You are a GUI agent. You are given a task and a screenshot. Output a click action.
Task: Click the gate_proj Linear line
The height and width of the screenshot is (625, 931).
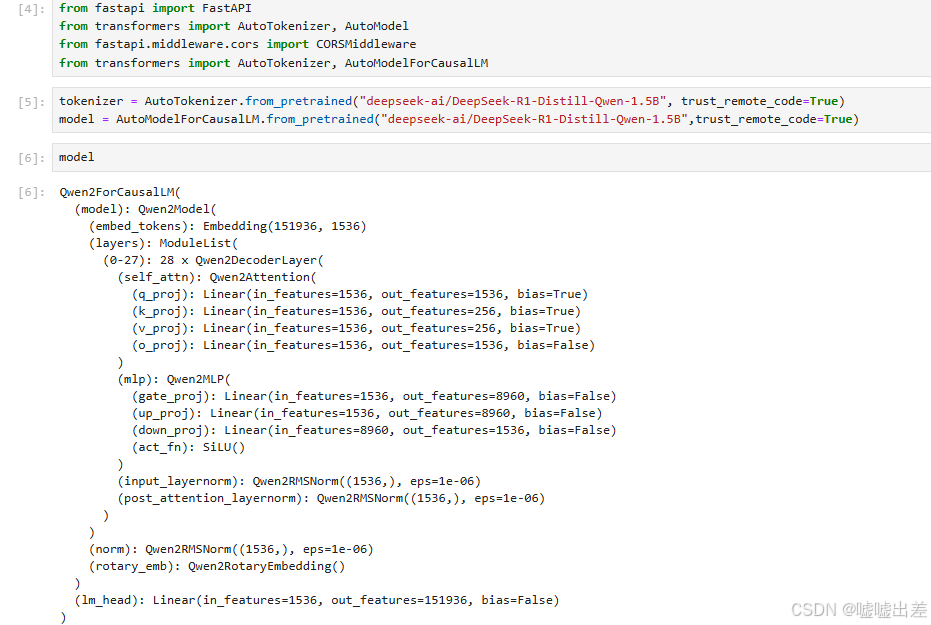tap(374, 396)
